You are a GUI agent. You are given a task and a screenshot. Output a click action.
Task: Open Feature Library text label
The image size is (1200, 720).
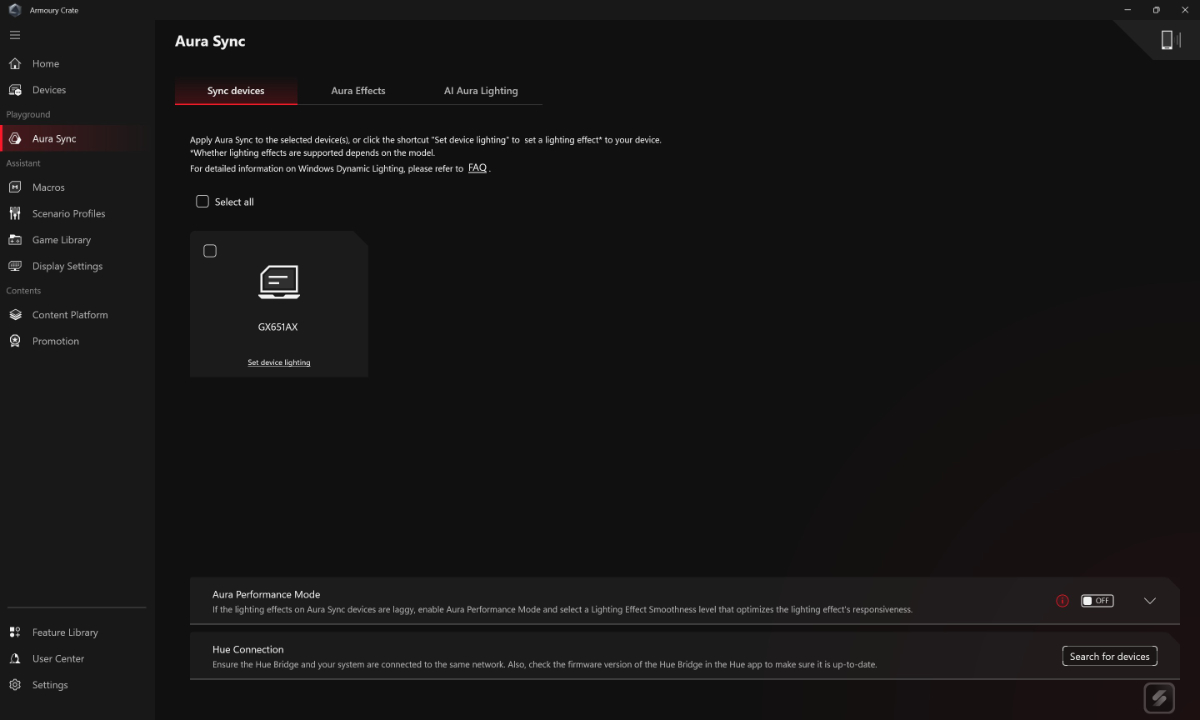[x=65, y=633]
